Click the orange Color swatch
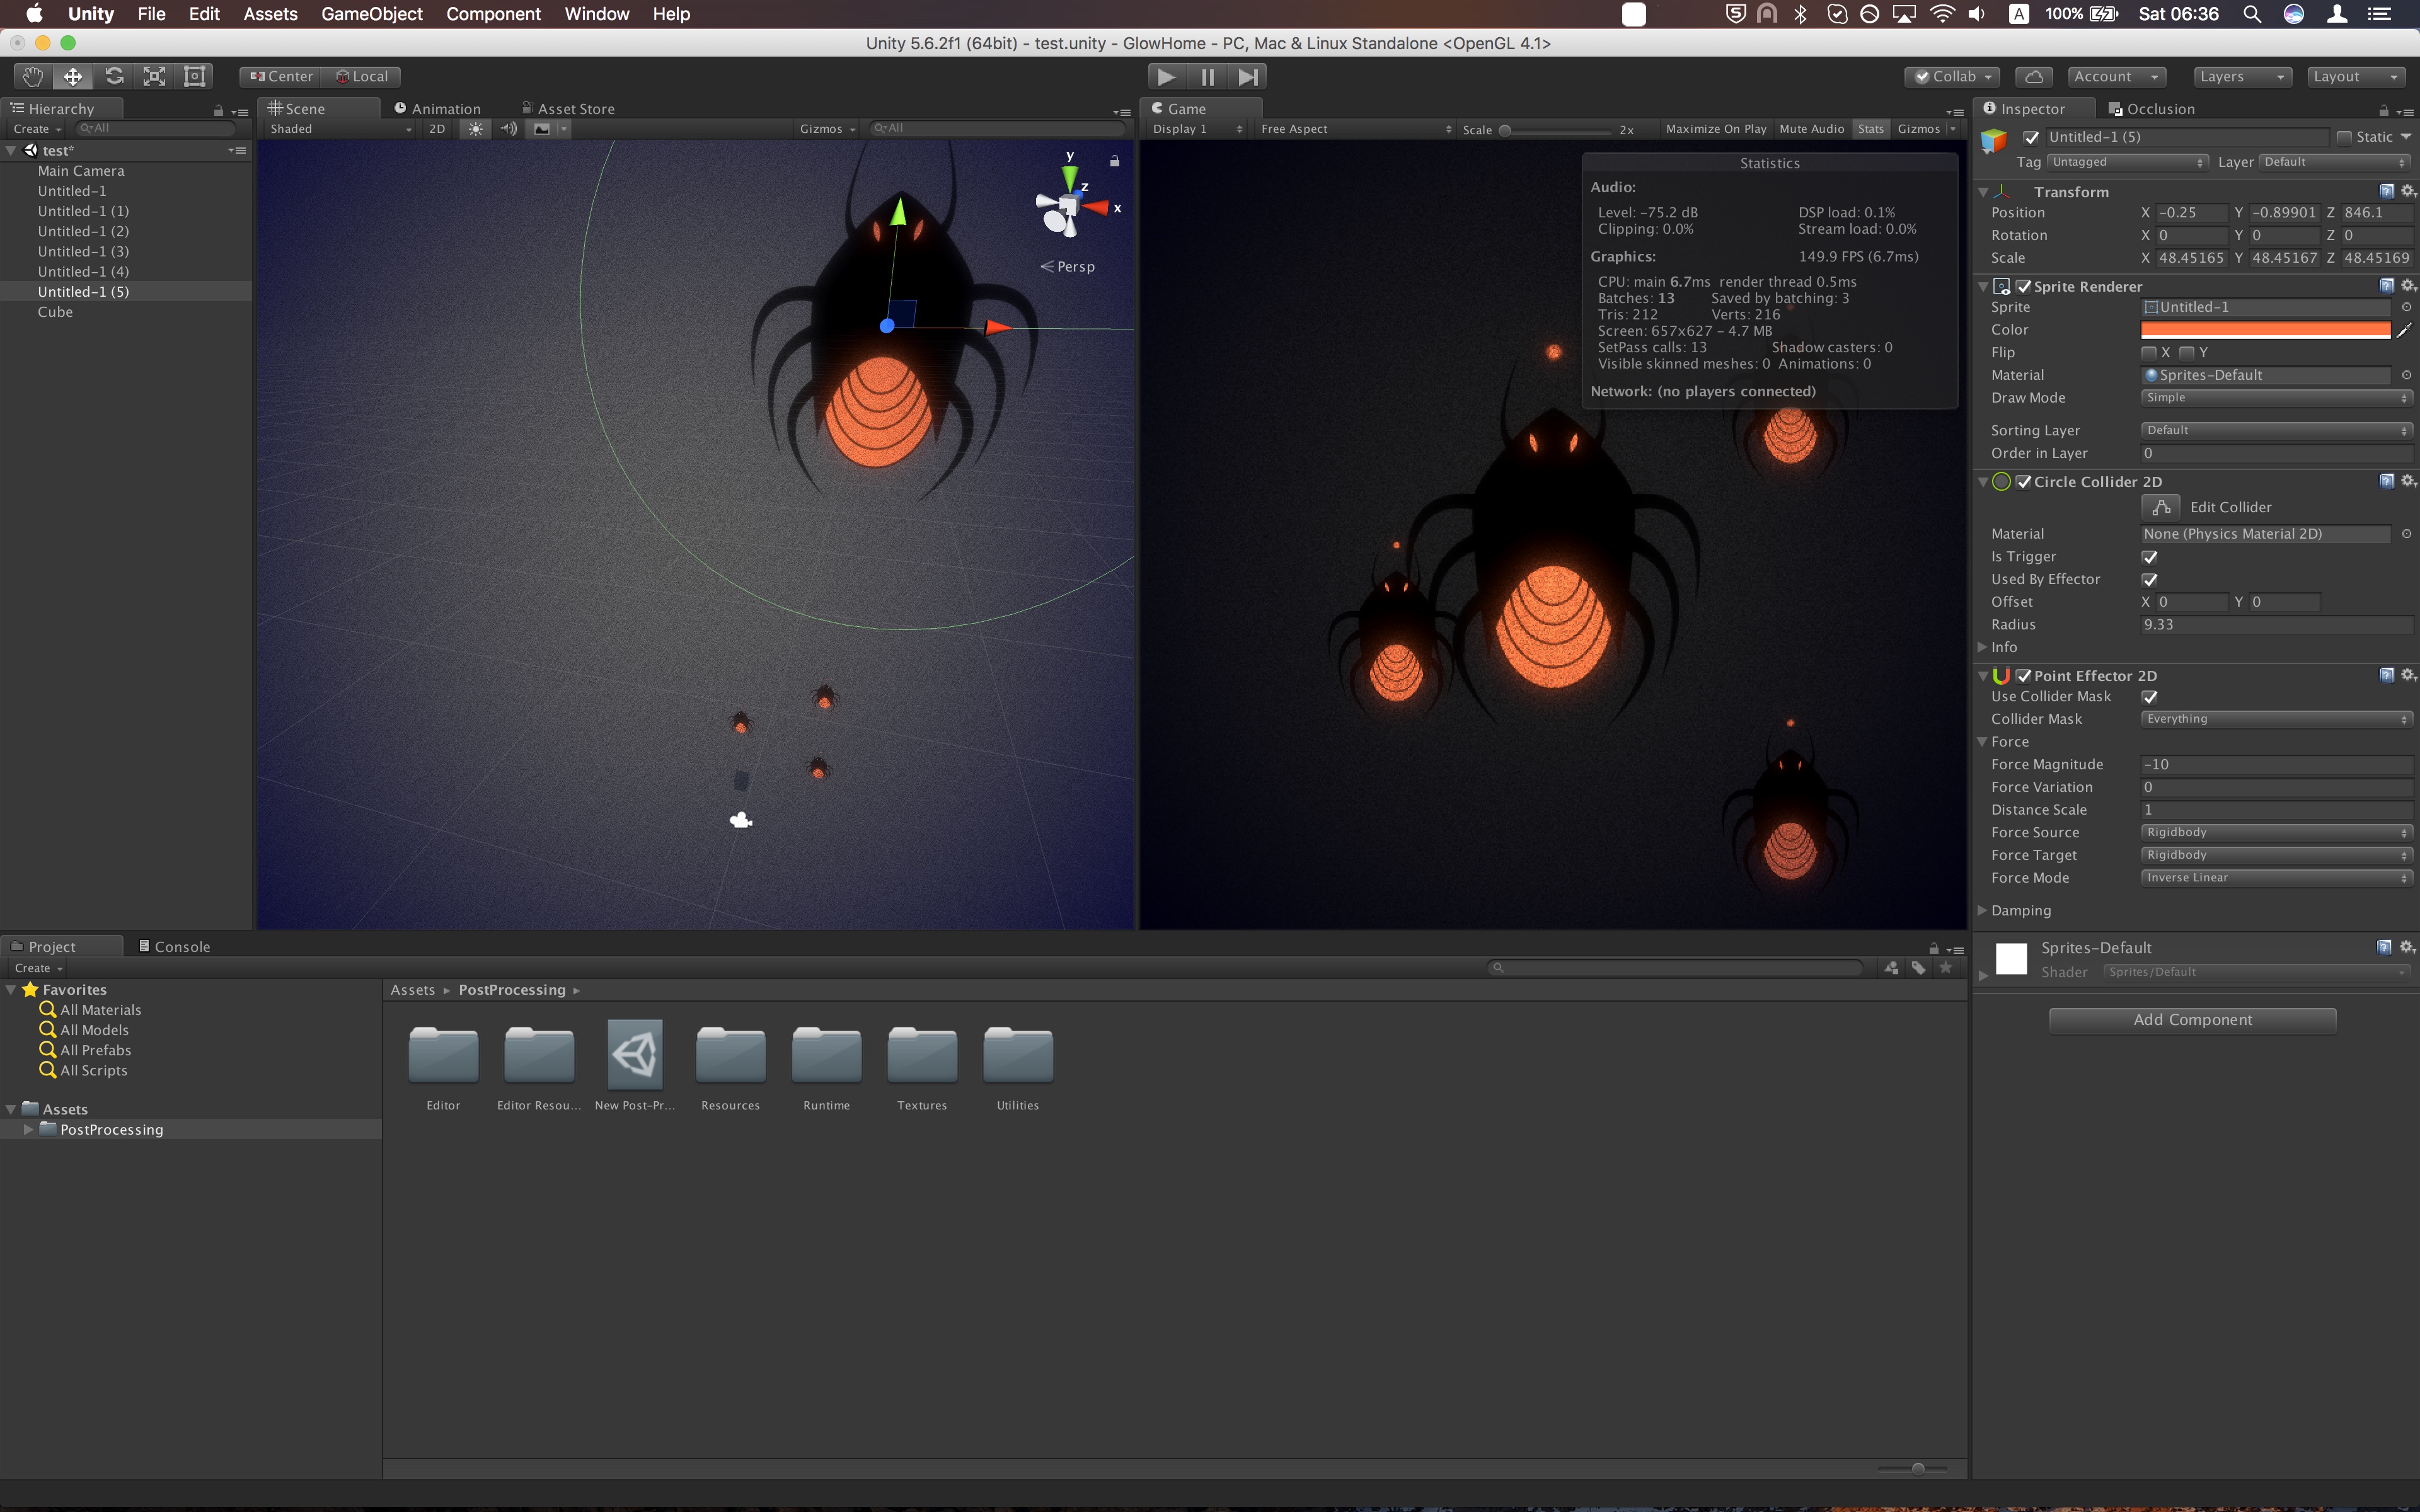Screen dimensions: 2420x1512 [x=2265, y=330]
